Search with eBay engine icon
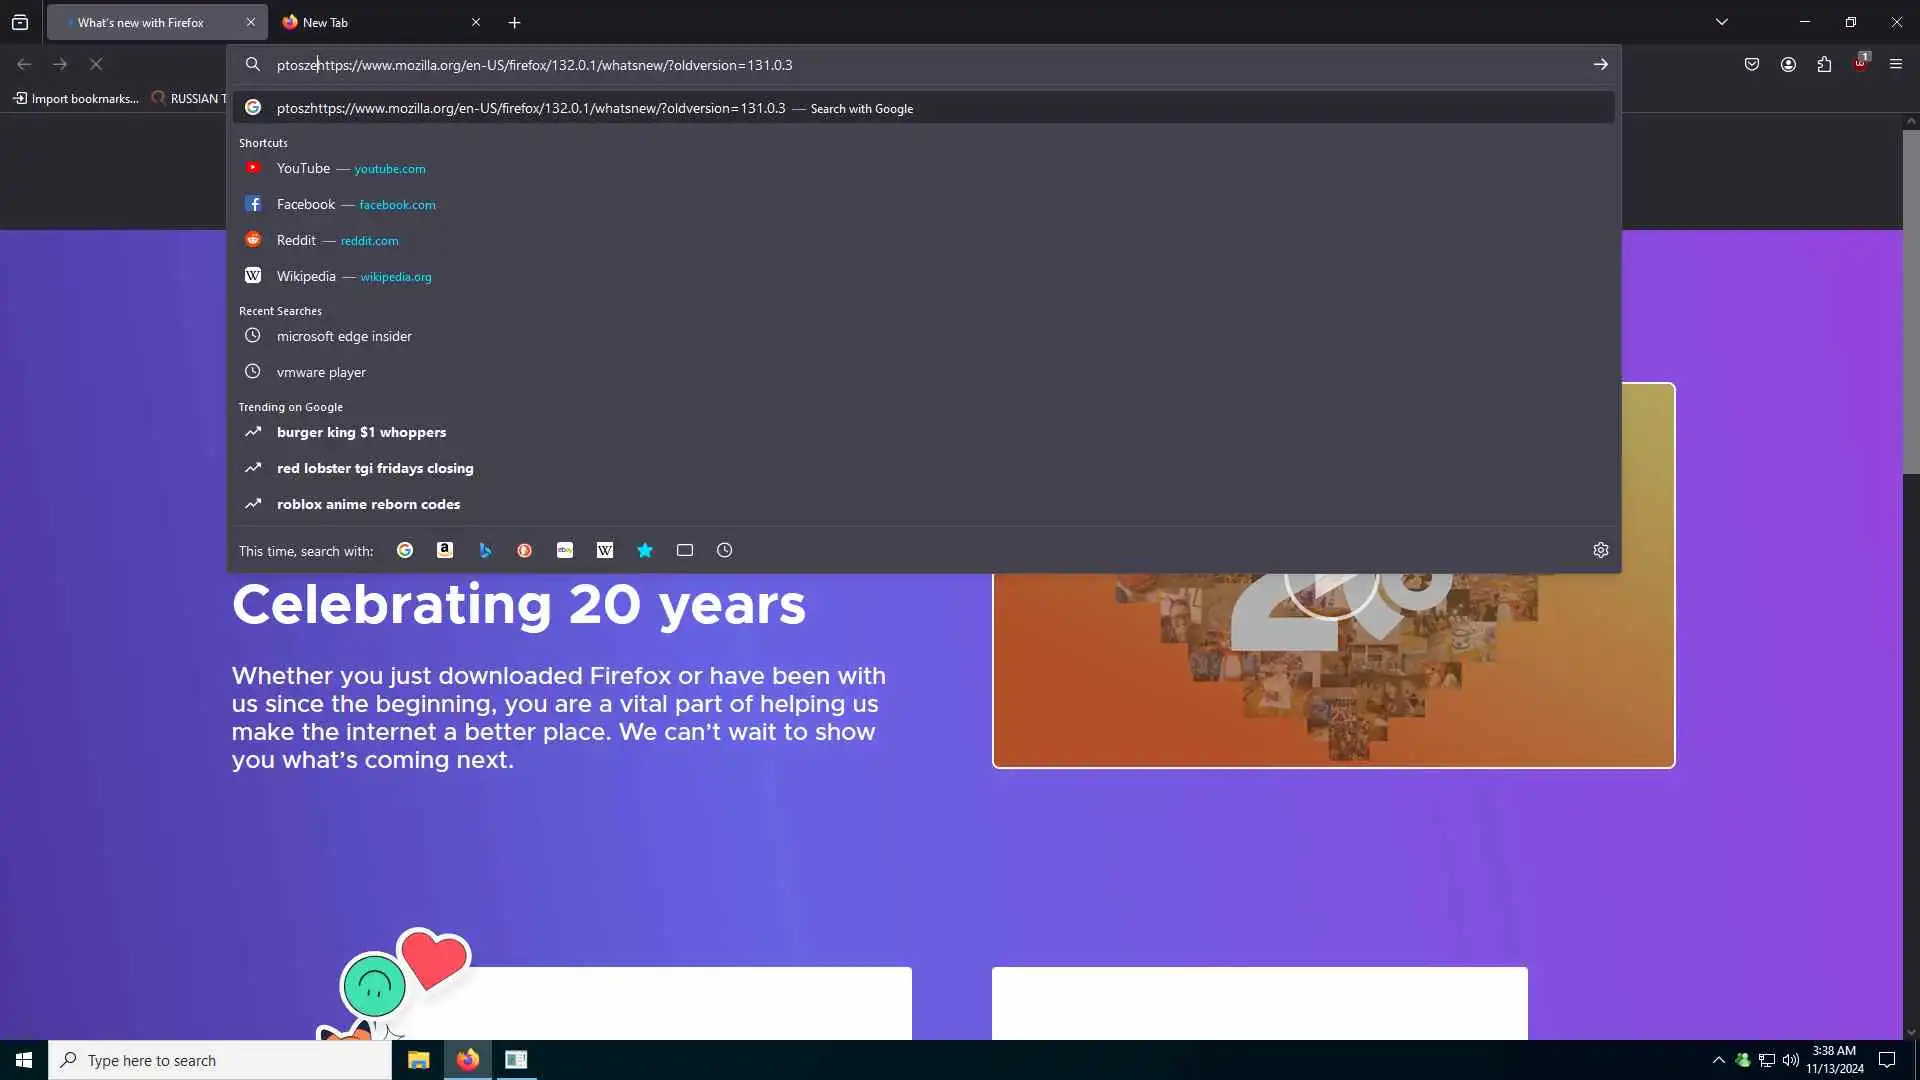Image resolution: width=1920 pixels, height=1080 pixels. click(565, 550)
